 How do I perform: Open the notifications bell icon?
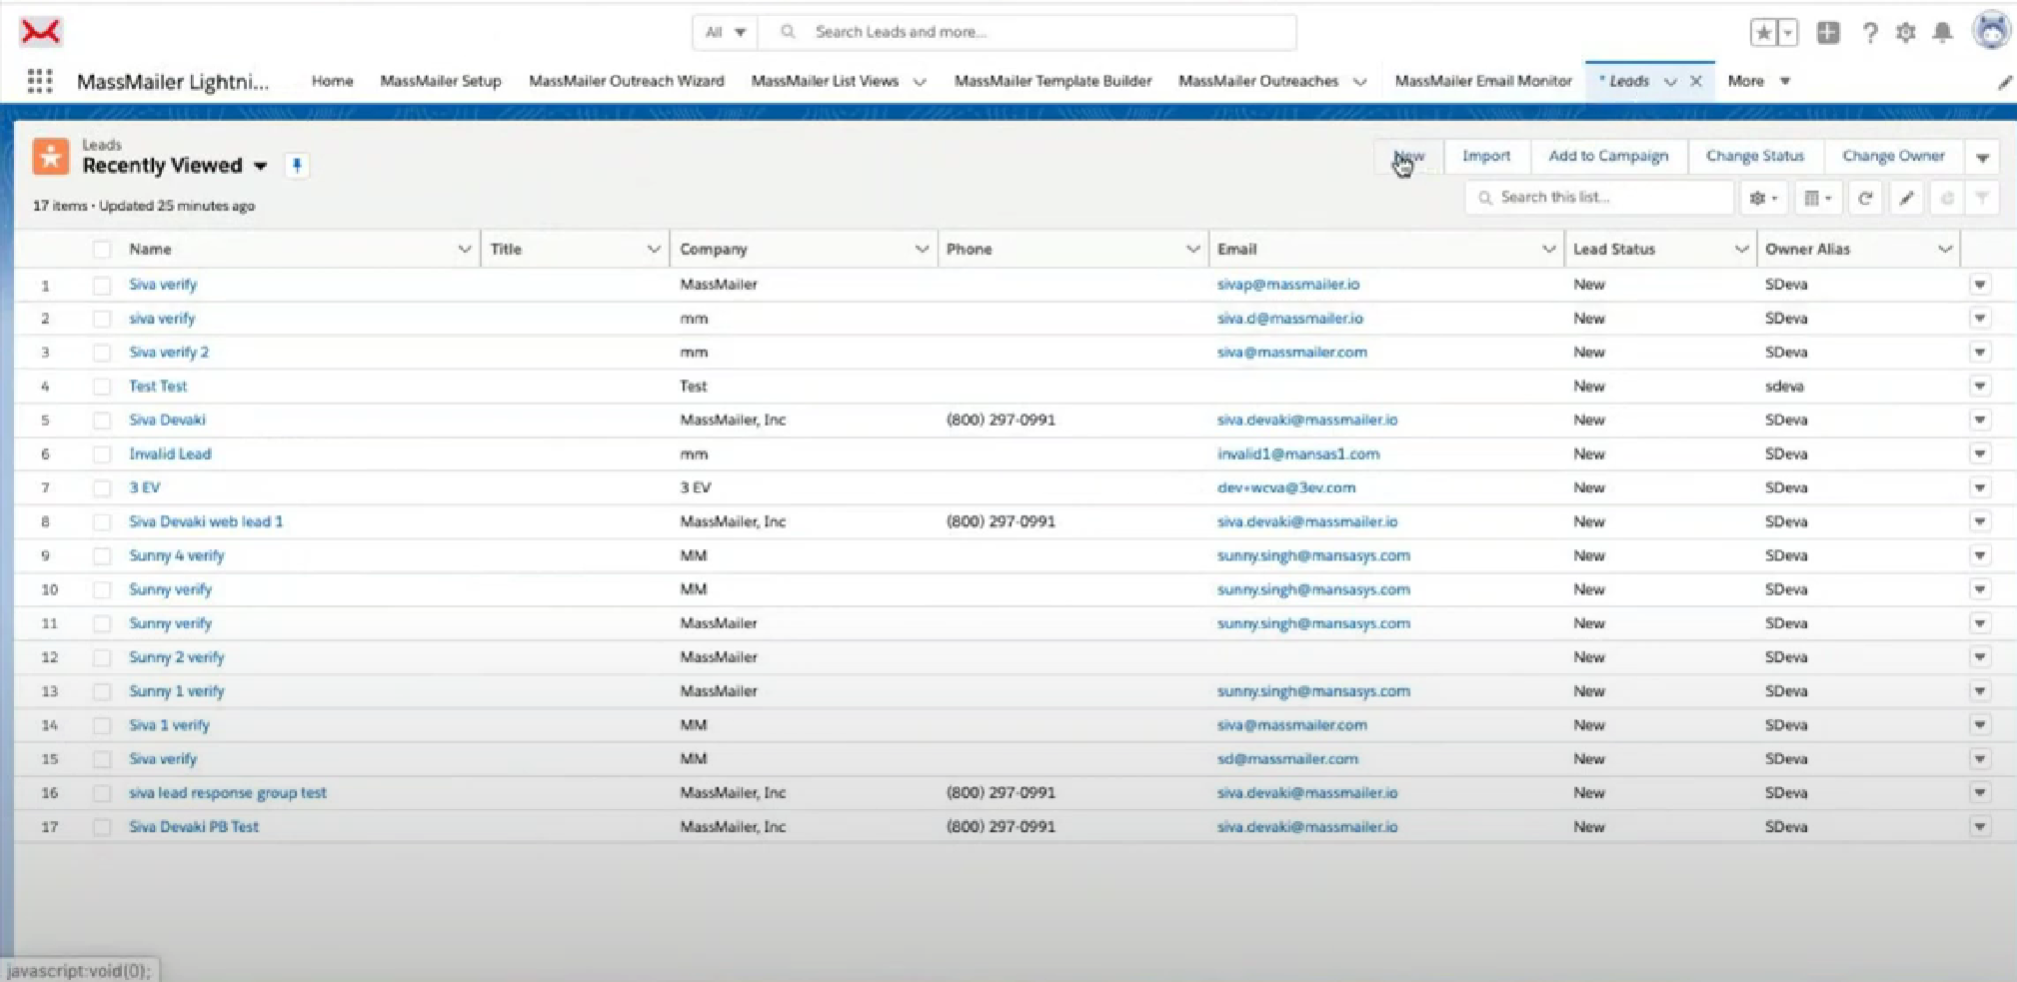pyautogui.click(x=1942, y=32)
